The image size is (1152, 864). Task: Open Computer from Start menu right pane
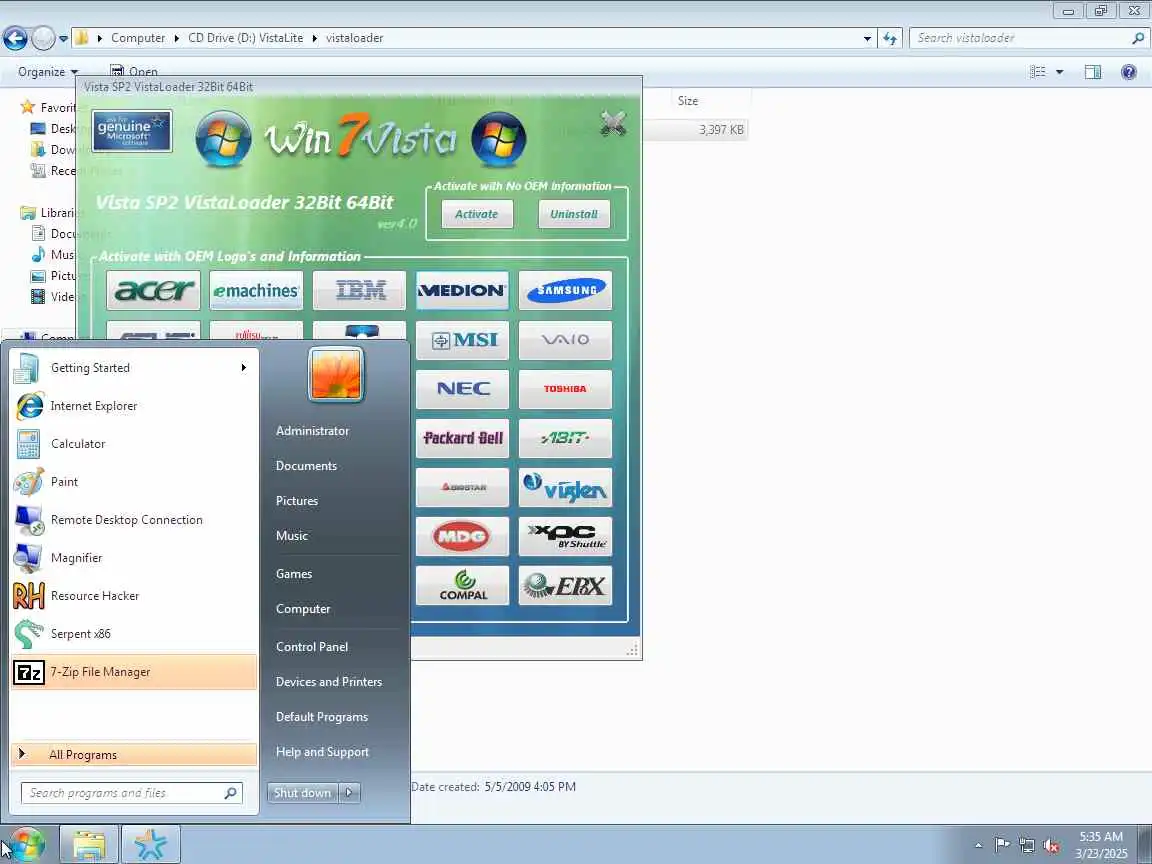(x=303, y=609)
